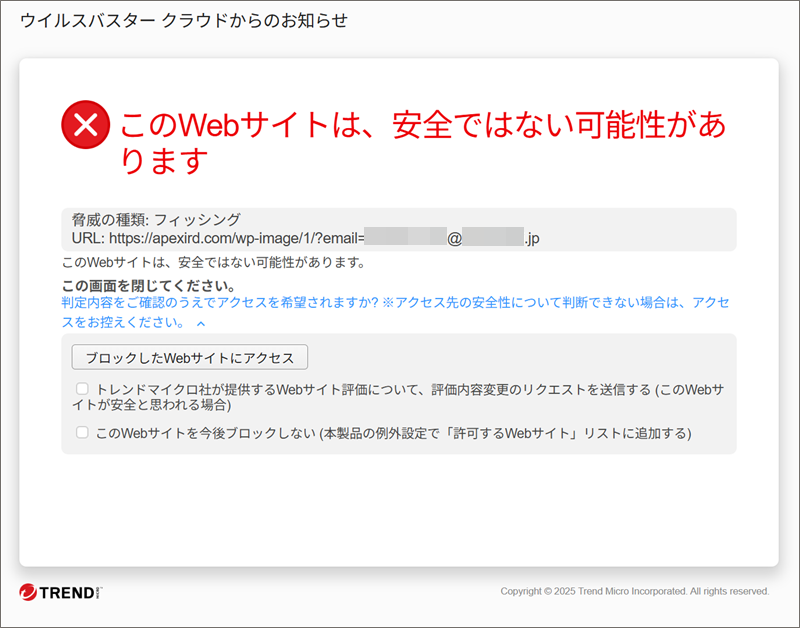This screenshot has width=800, height=628.
Task: Click the '脅威の種類: フィッシング' text
Action: coord(156,219)
